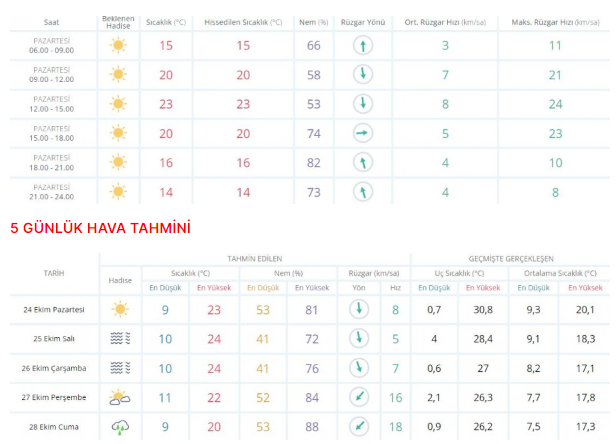This screenshot has height=444, width=616.
Task: Click the wind direction icon for 28 Ekim Cuma
Action: point(359,427)
